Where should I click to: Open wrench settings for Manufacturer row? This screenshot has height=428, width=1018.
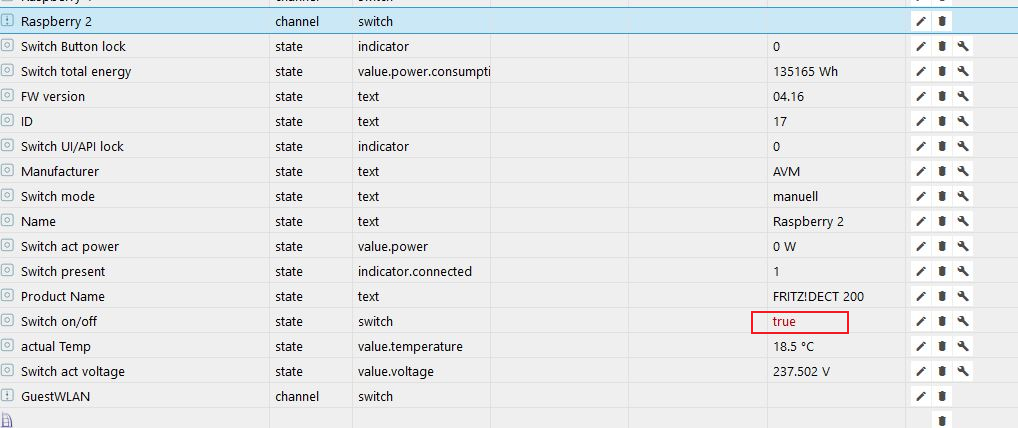[963, 172]
